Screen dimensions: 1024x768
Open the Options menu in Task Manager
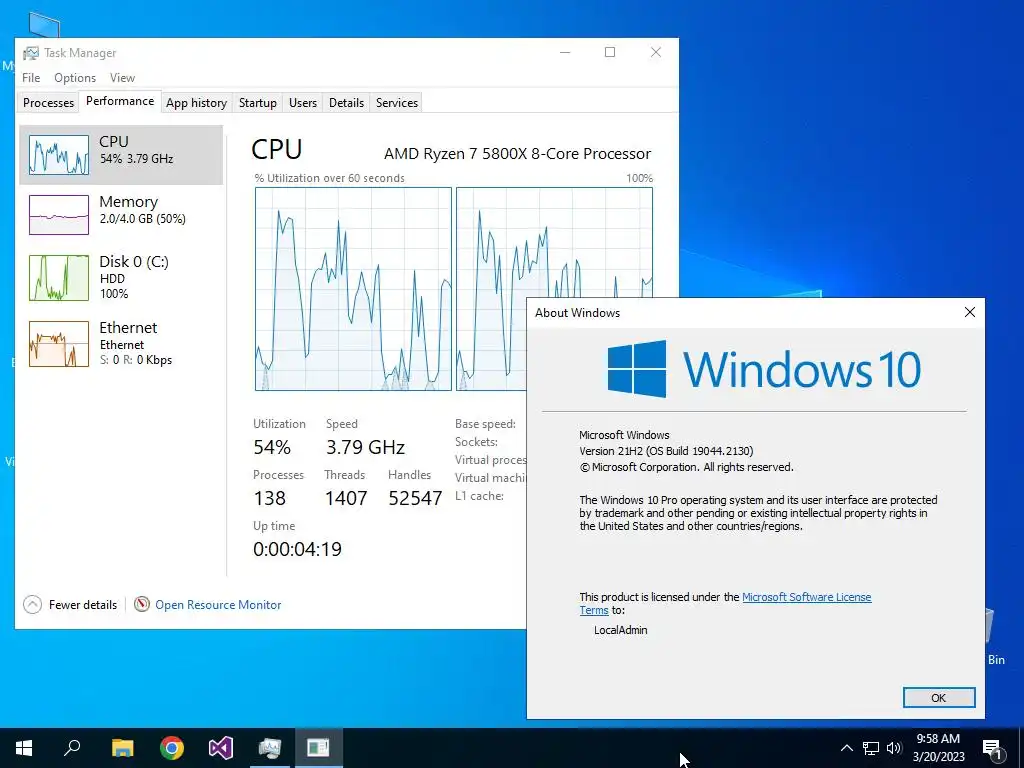point(75,78)
